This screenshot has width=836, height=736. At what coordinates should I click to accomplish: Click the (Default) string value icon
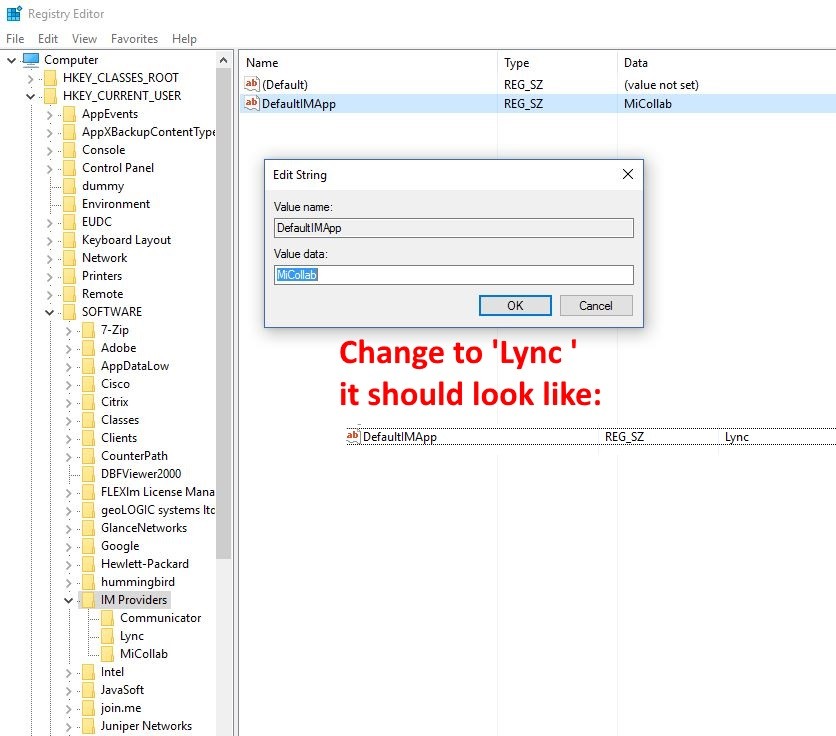click(252, 85)
